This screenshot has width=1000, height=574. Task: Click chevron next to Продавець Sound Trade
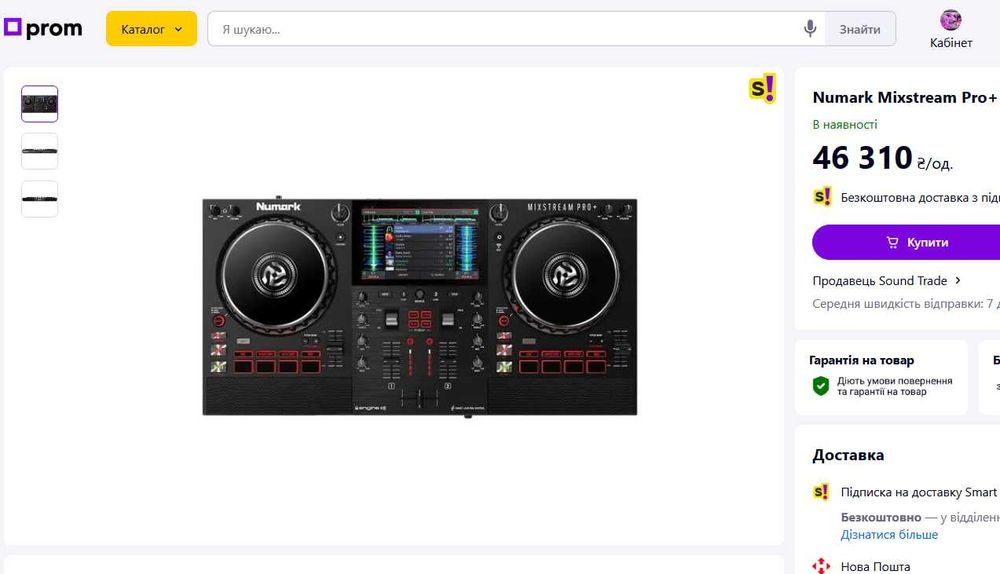click(957, 281)
